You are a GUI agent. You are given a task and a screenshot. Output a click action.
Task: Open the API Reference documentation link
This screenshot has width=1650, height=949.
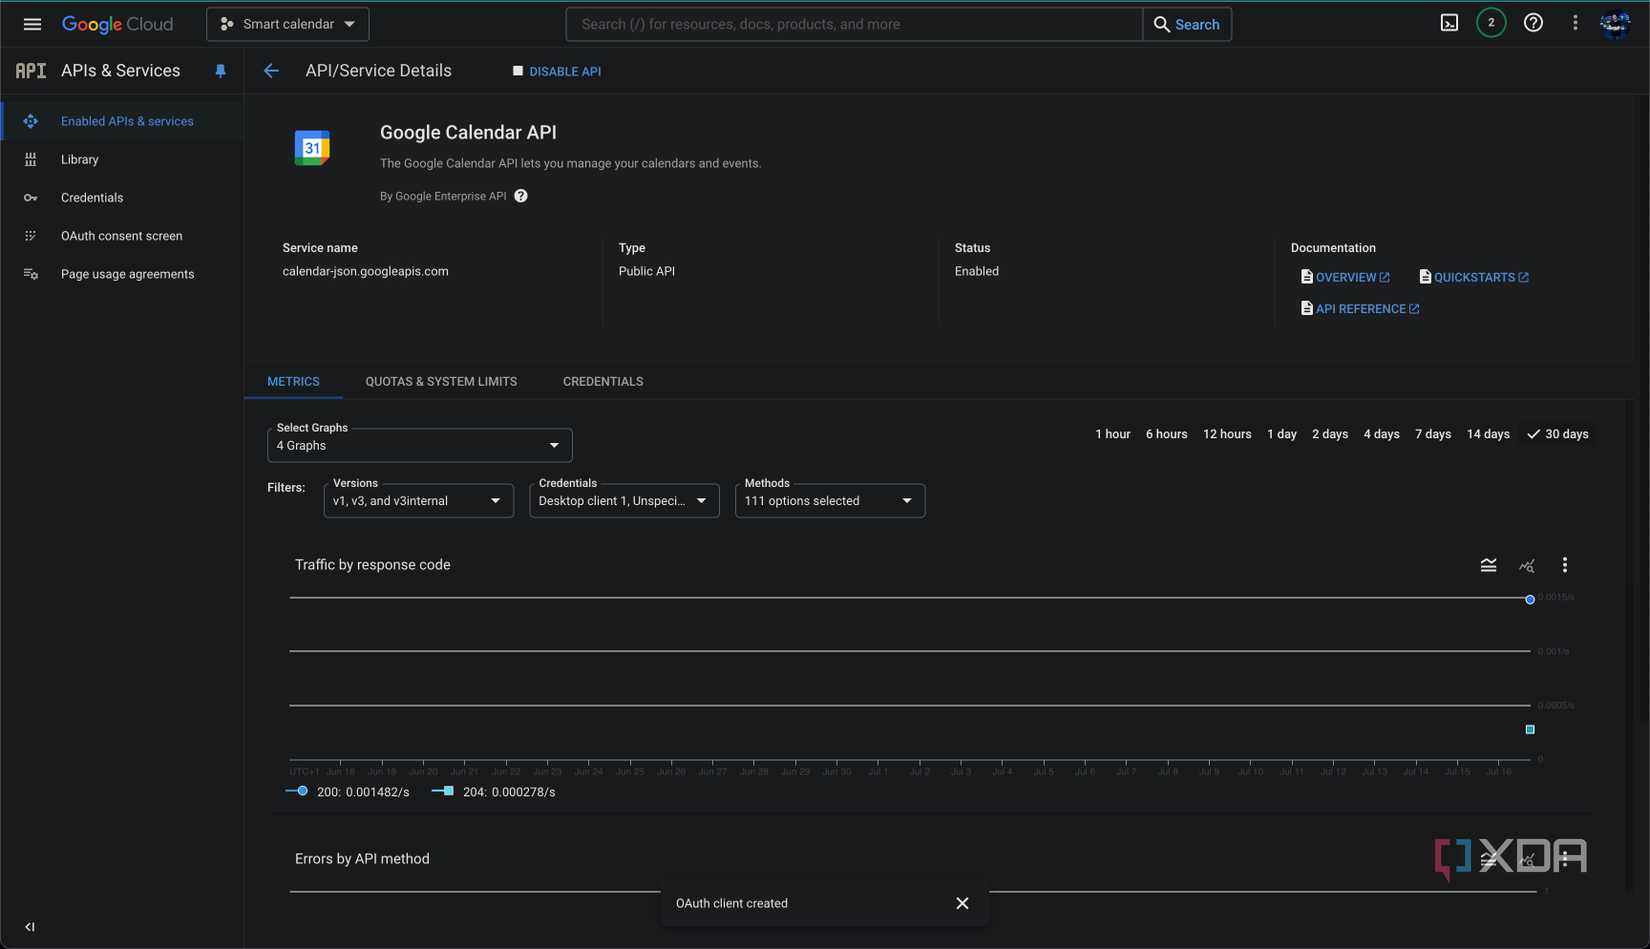(x=1360, y=309)
